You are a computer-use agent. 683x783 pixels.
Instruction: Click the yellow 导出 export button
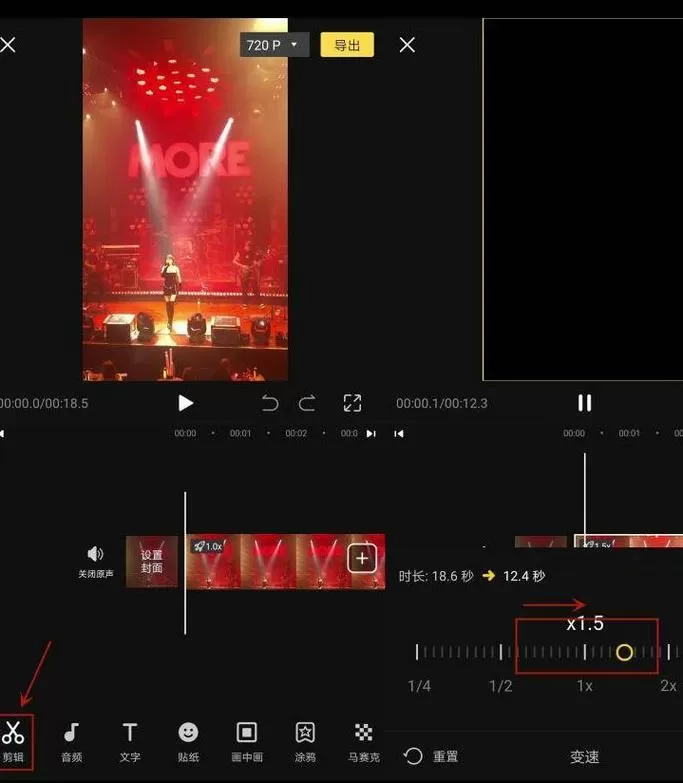click(347, 45)
